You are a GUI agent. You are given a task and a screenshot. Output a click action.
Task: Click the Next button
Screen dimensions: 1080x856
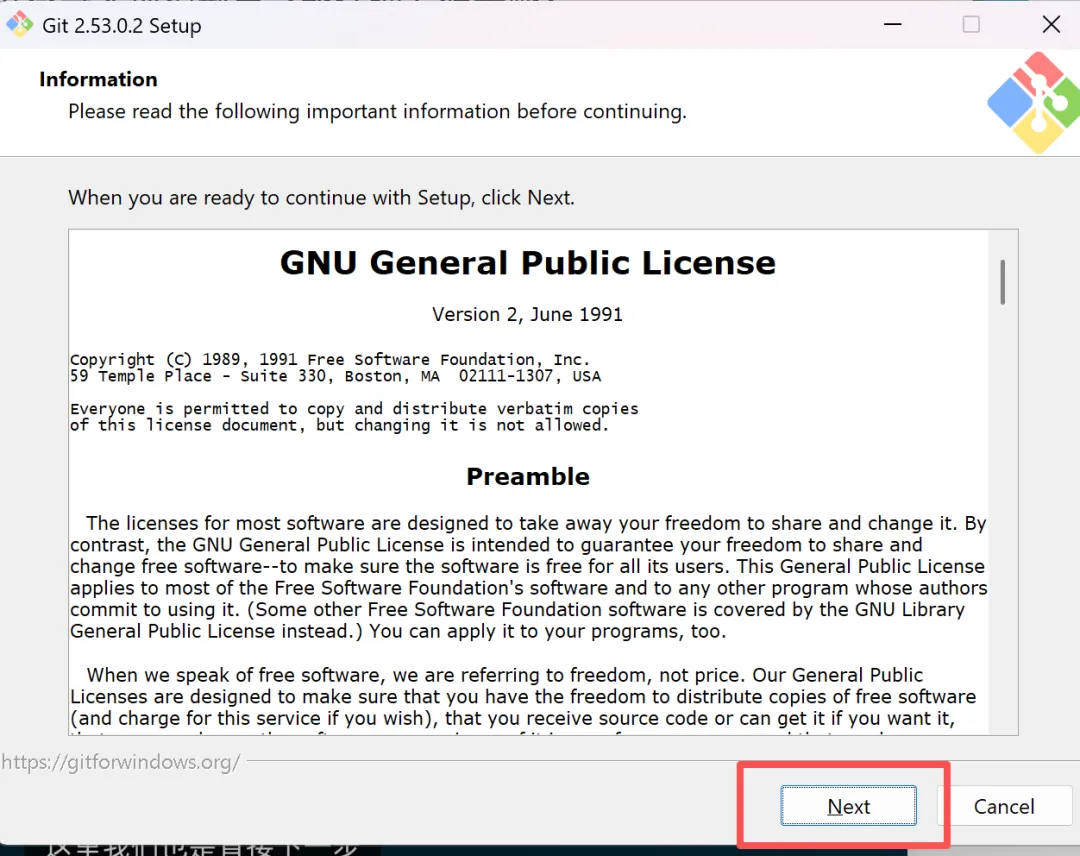tap(848, 805)
